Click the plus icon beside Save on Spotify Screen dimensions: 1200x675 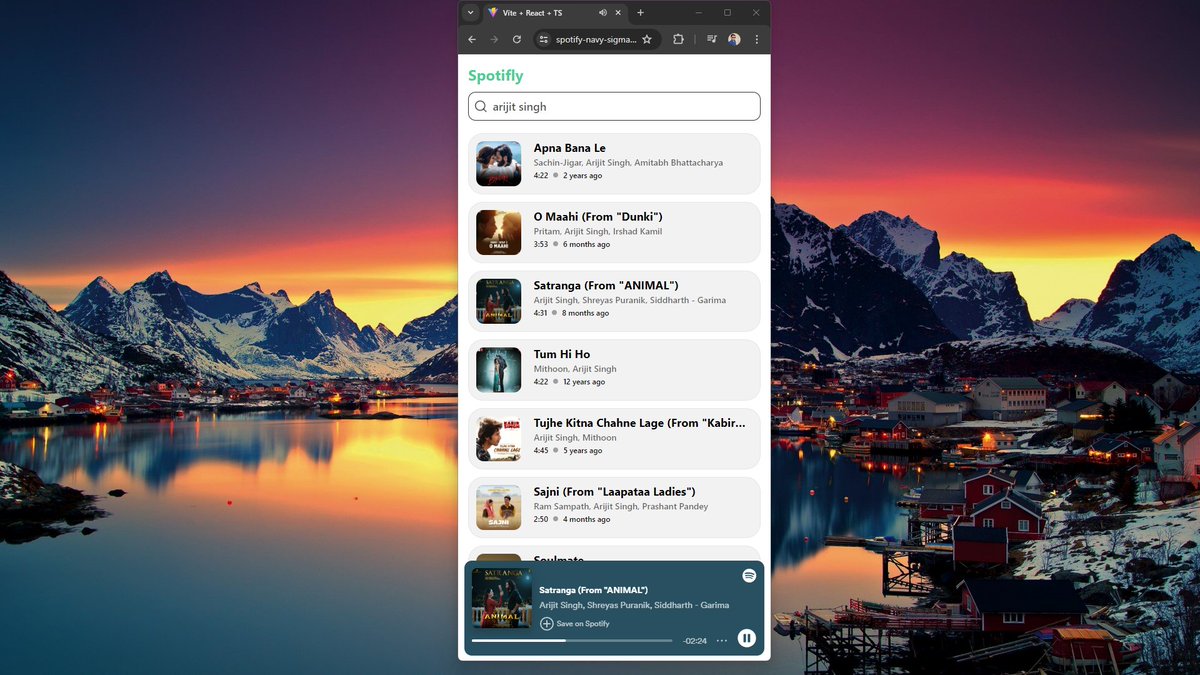(x=546, y=624)
